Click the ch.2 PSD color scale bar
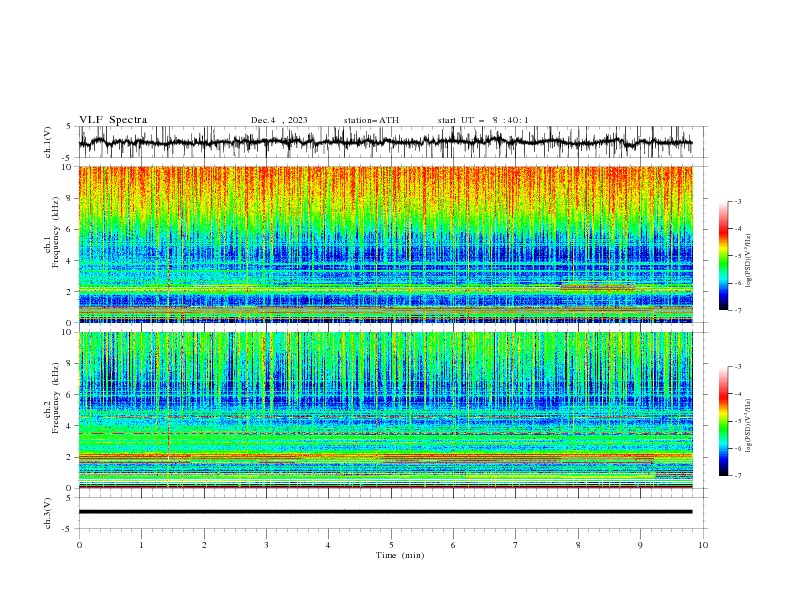Screen dimensions: 792x612 click(723, 421)
